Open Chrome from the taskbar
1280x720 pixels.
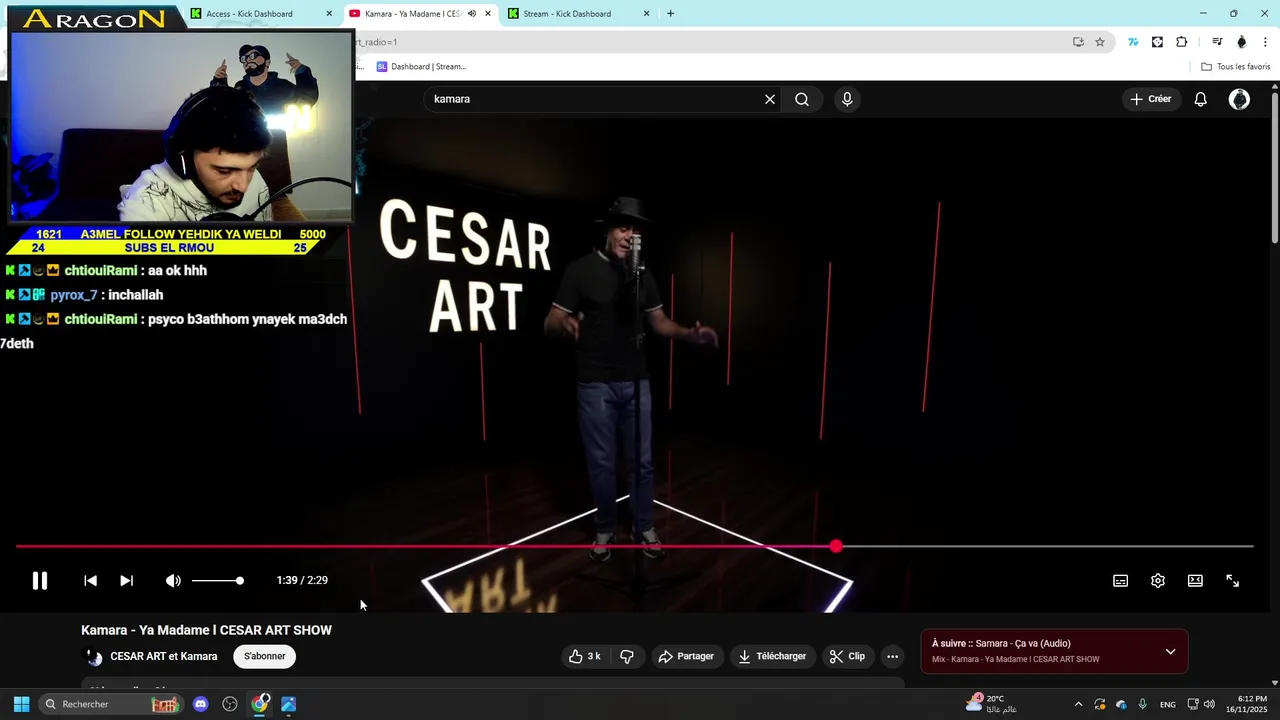[x=260, y=704]
